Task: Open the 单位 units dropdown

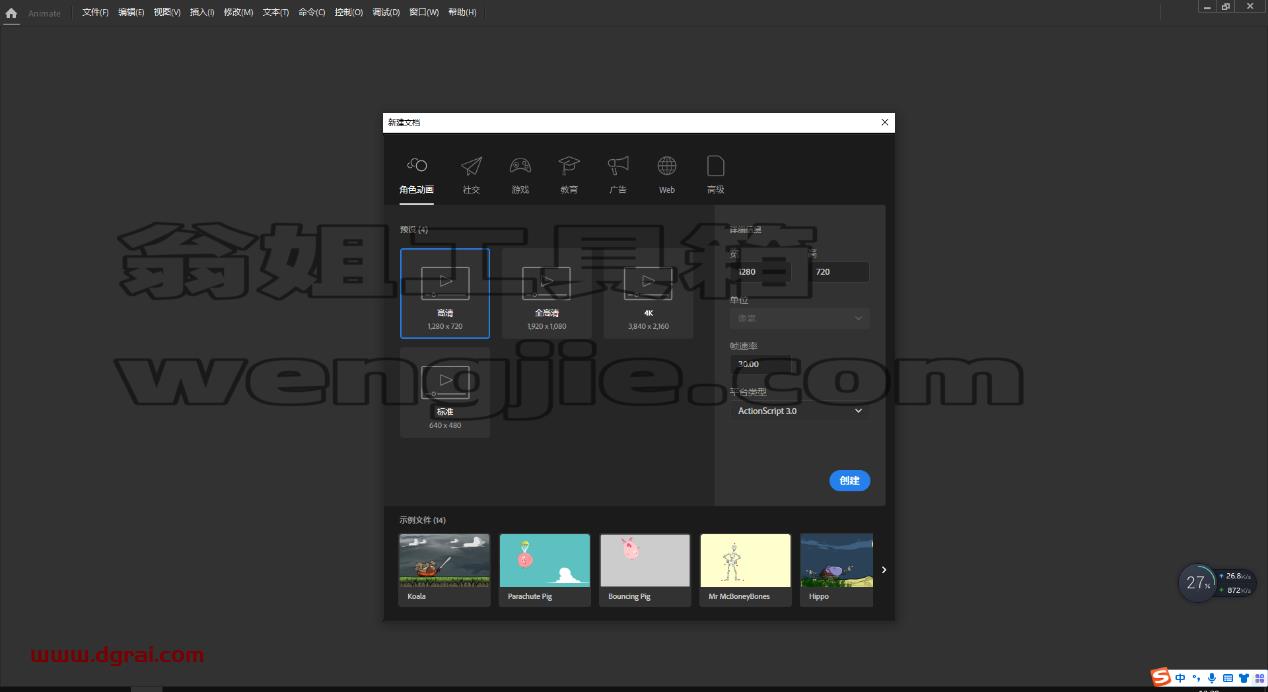Action: point(799,318)
